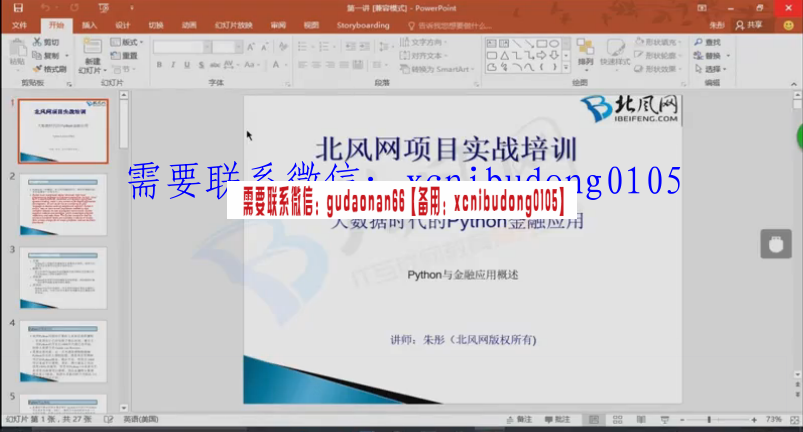Viewport: 803px width, 432px height.
Task: Open the Design (设计) tab
Action: pyautogui.click(x=122, y=25)
